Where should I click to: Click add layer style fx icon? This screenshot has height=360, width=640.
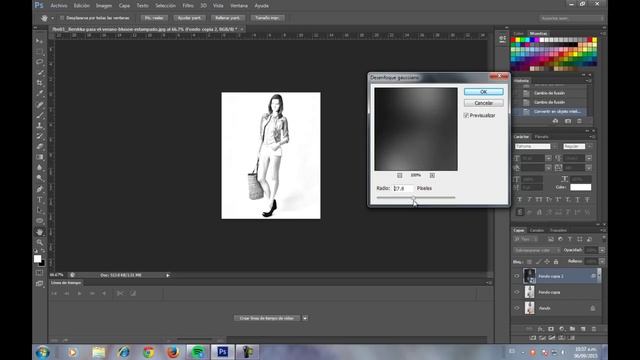[540, 329]
